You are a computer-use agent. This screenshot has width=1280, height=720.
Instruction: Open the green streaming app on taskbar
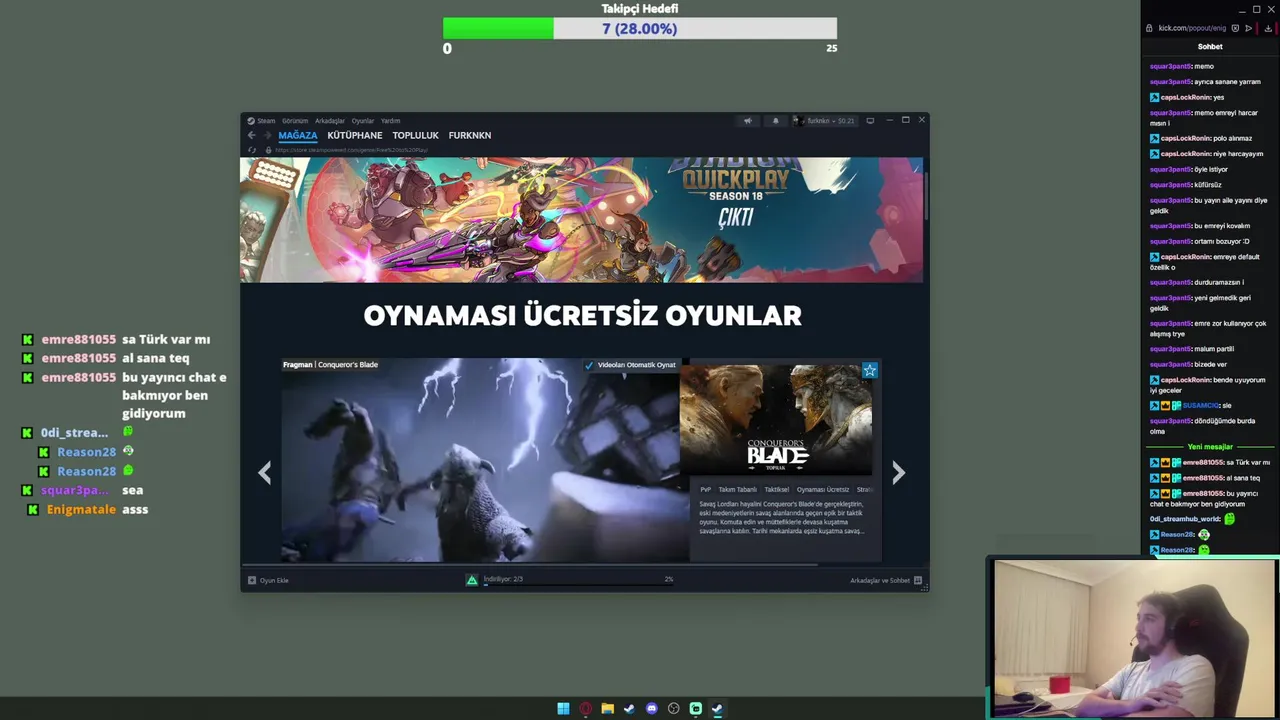pyautogui.click(x=695, y=709)
